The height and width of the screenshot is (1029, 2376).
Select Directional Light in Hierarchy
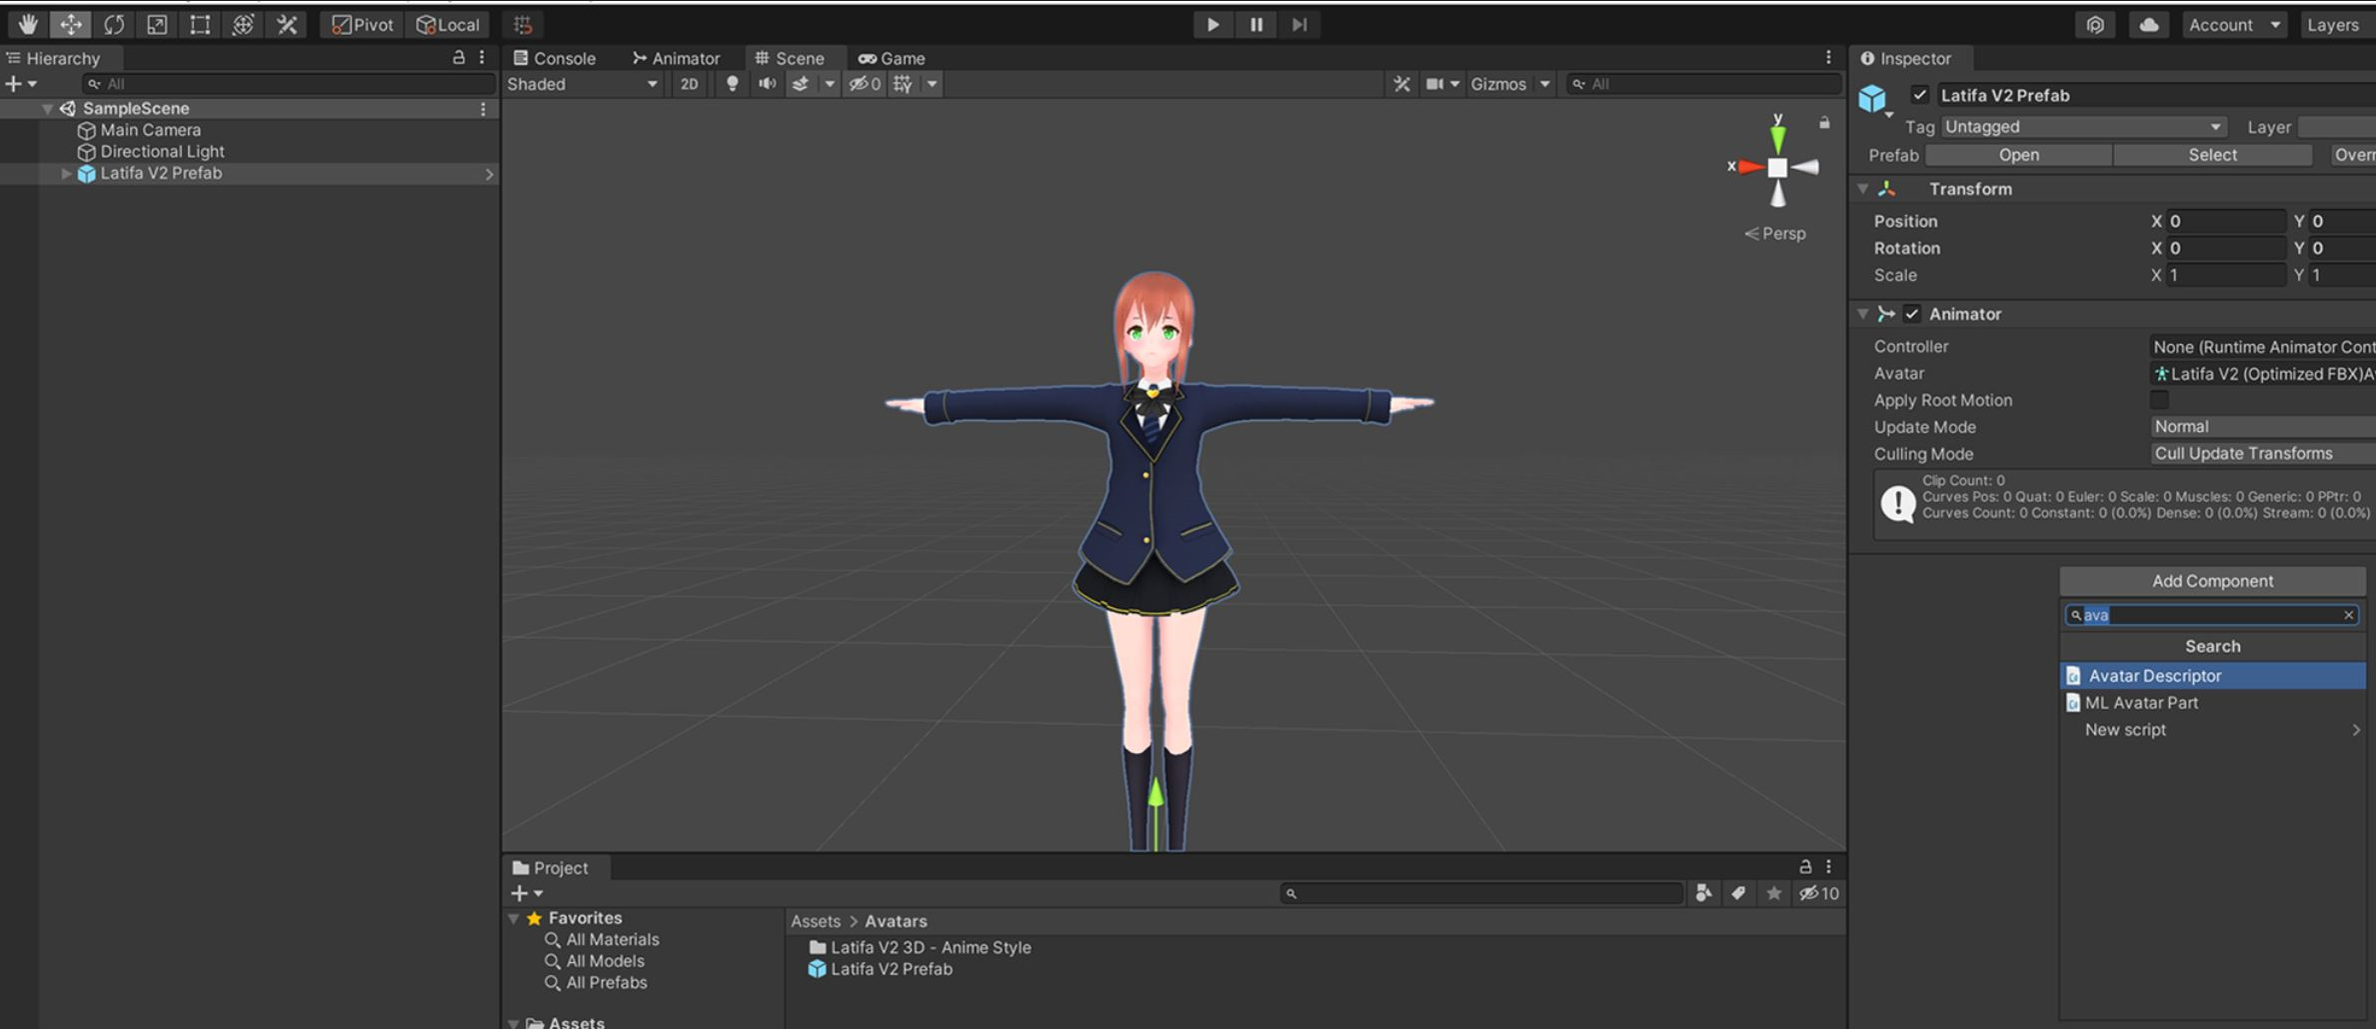(162, 151)
